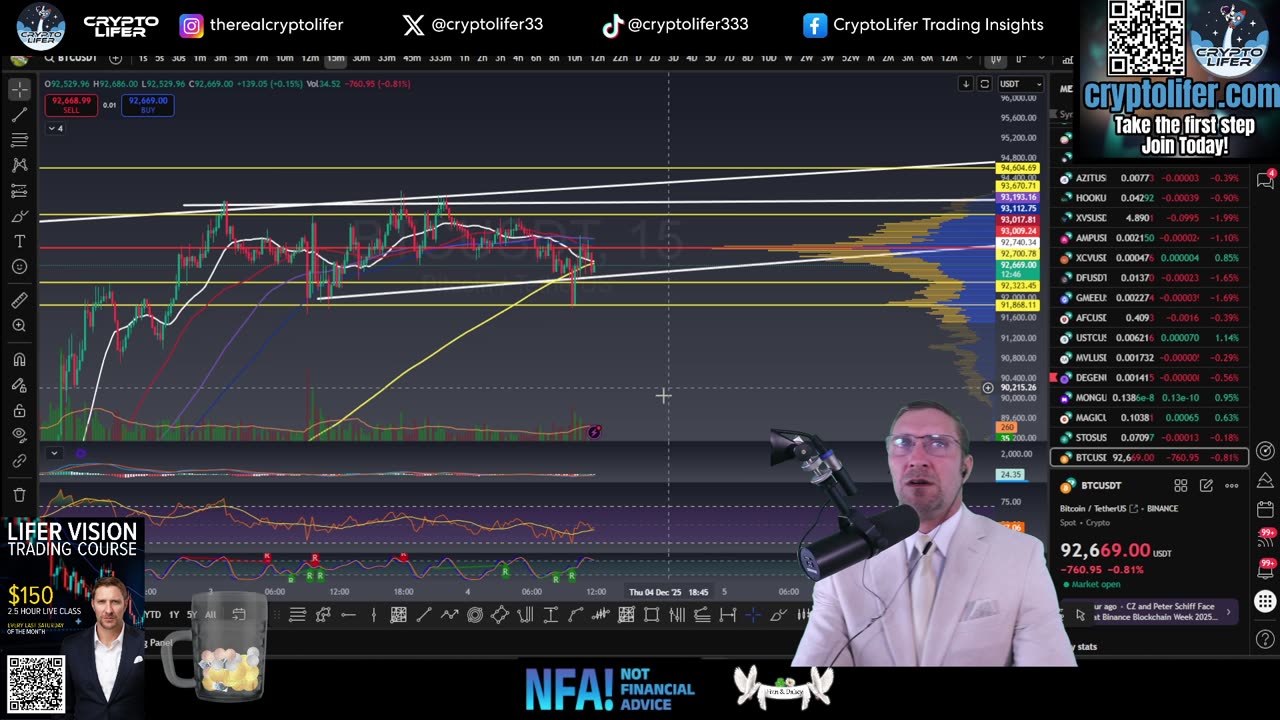
Task: Switch to the 45m timeframe
Action: [x=412, y=58]
